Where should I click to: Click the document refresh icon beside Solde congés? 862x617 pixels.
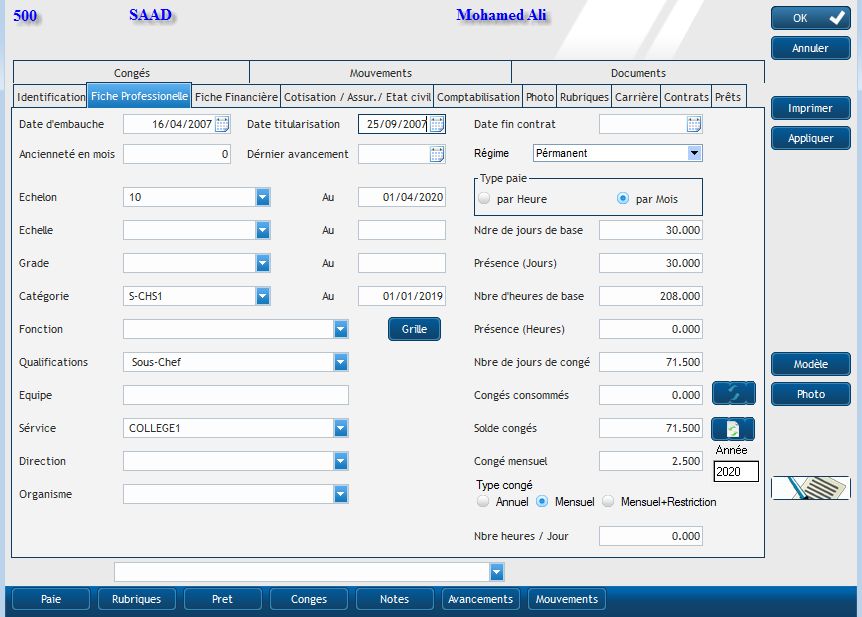(733, 429)
